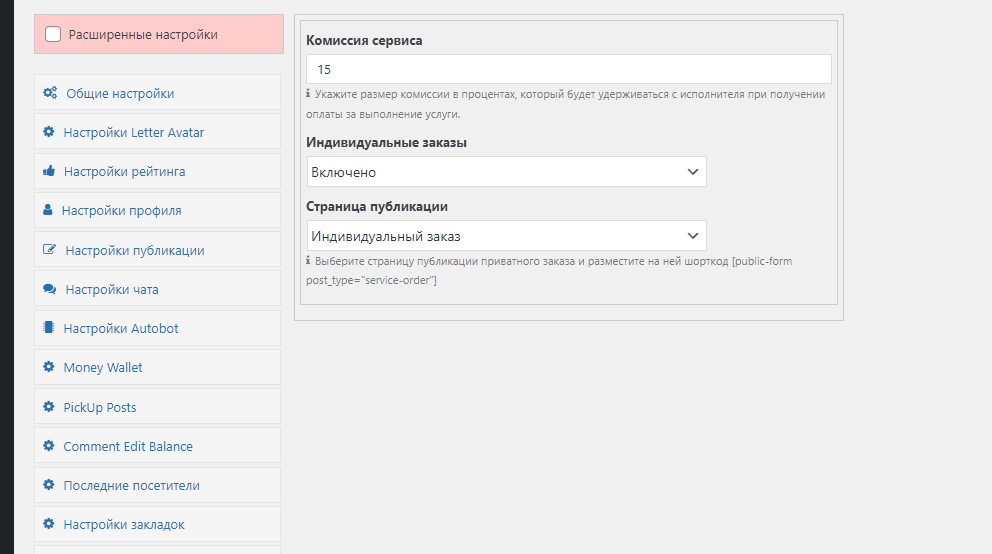Viewport: 992px width, 554px height.
Task: Click the Общие настройки link text
Action: click(120, 93)
